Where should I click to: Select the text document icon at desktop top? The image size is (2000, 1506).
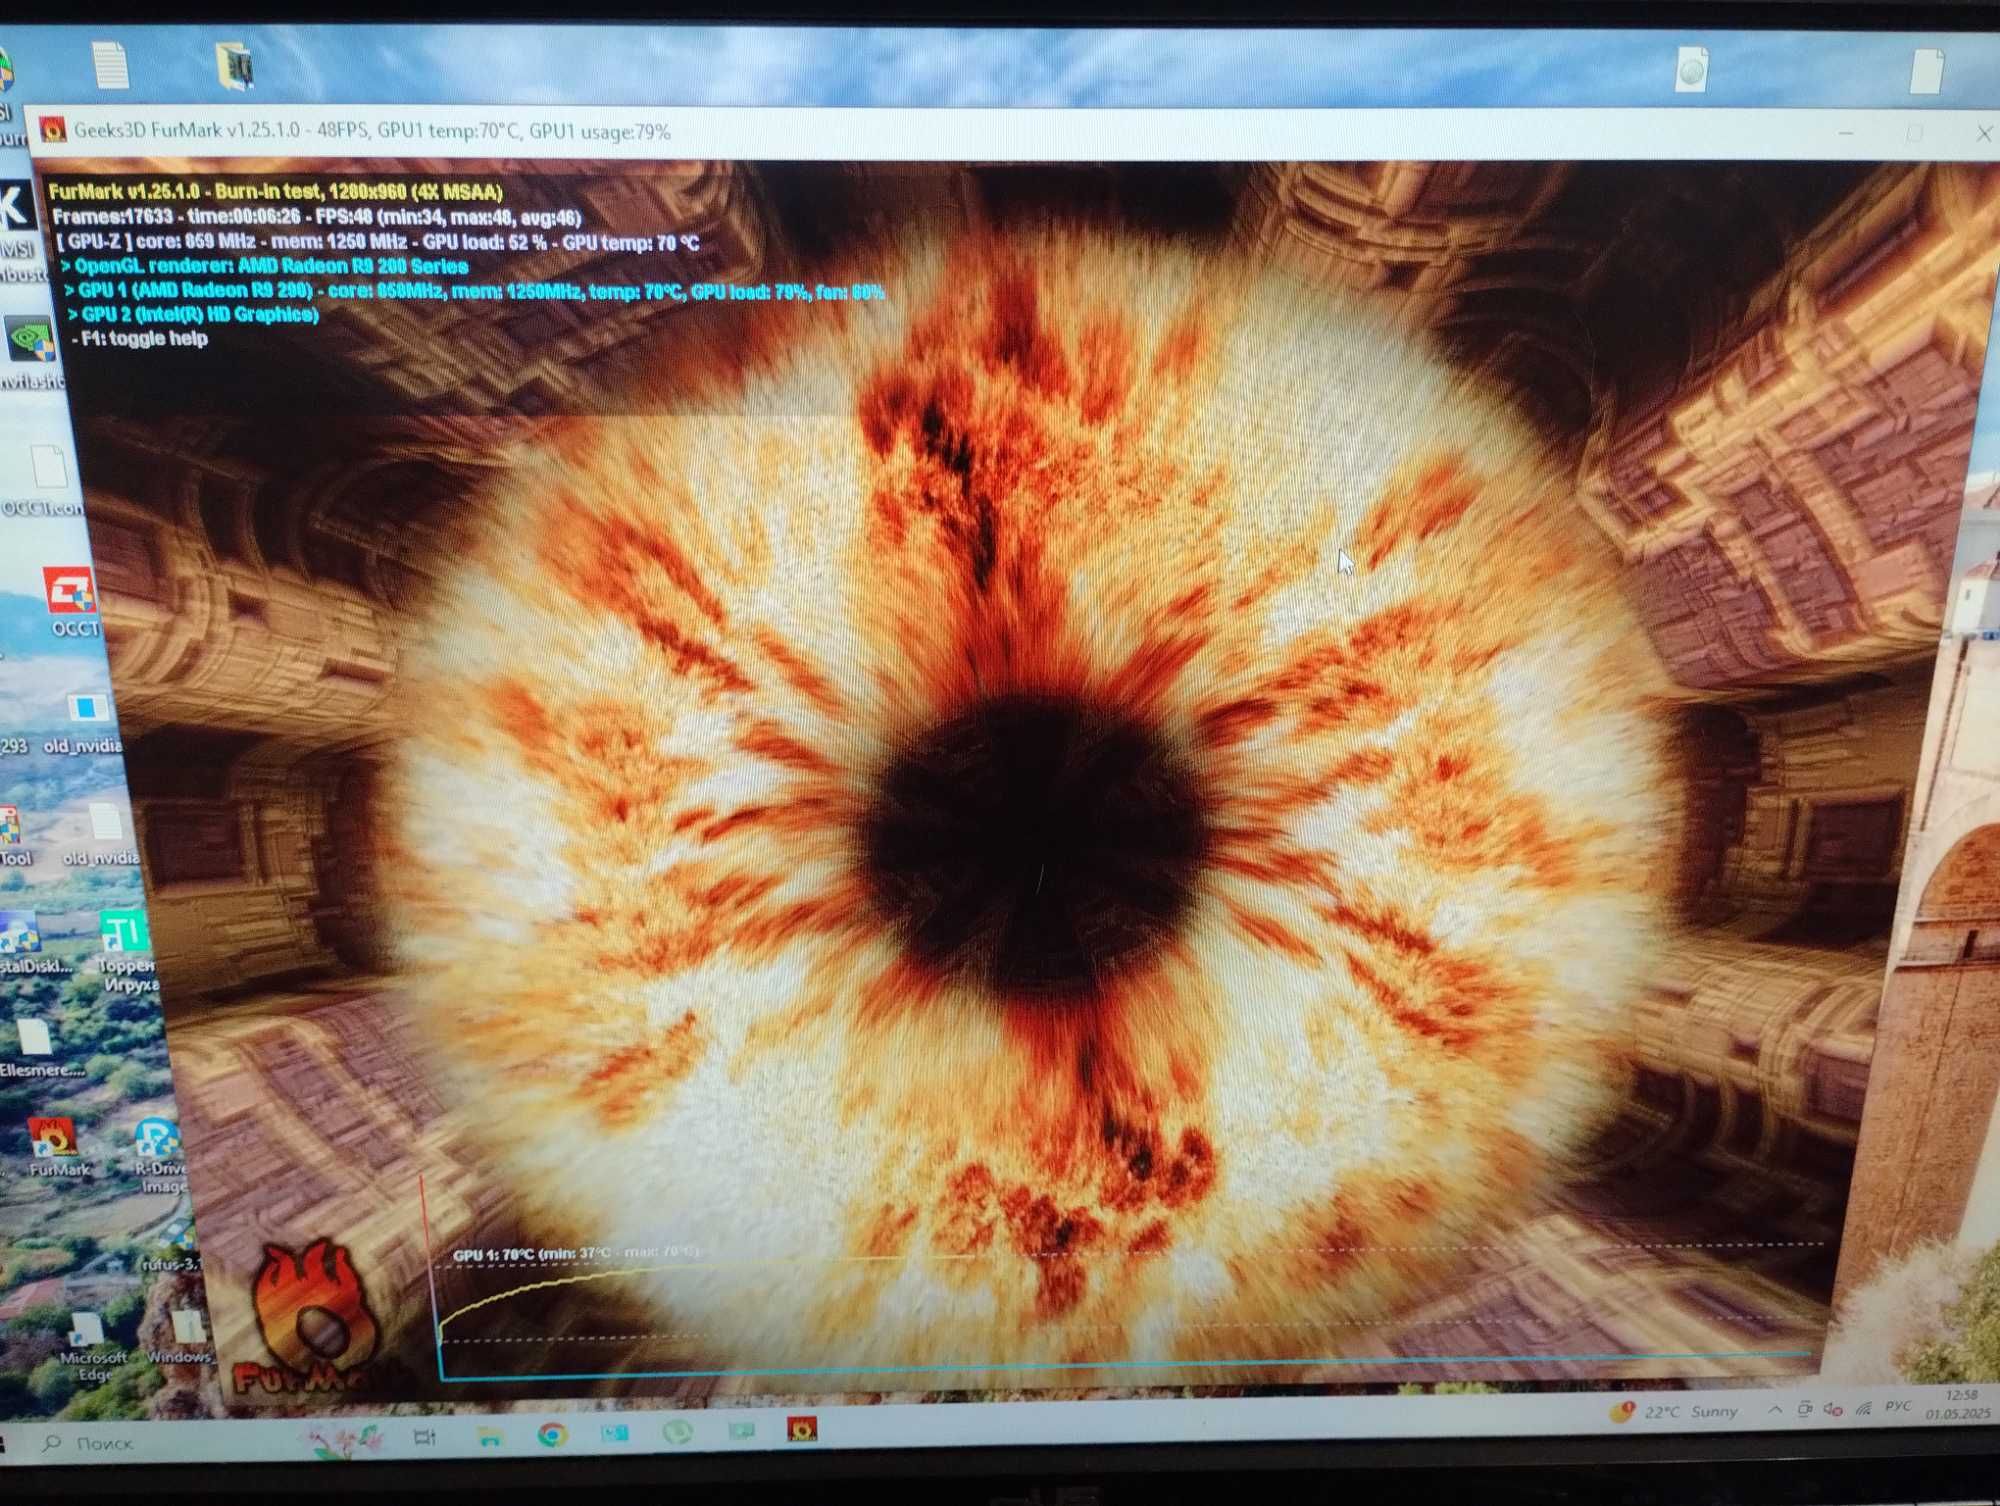coord(111,65)
